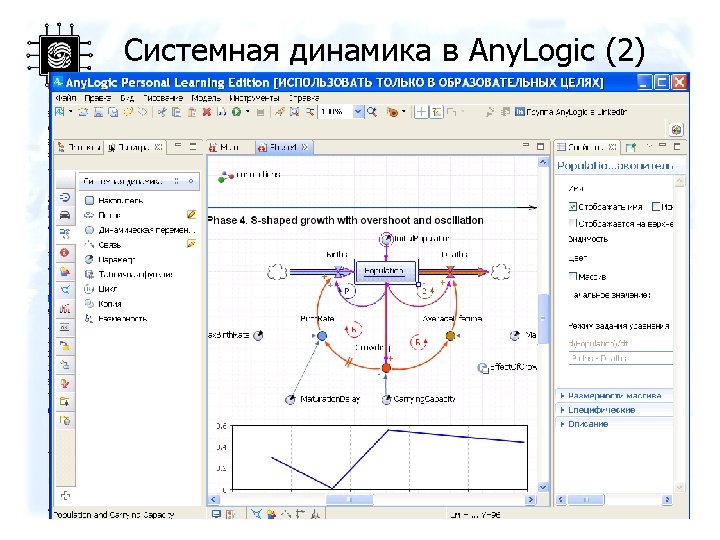Select Поток flow palette item
720x540 pixels.
(x=104, y=215)
